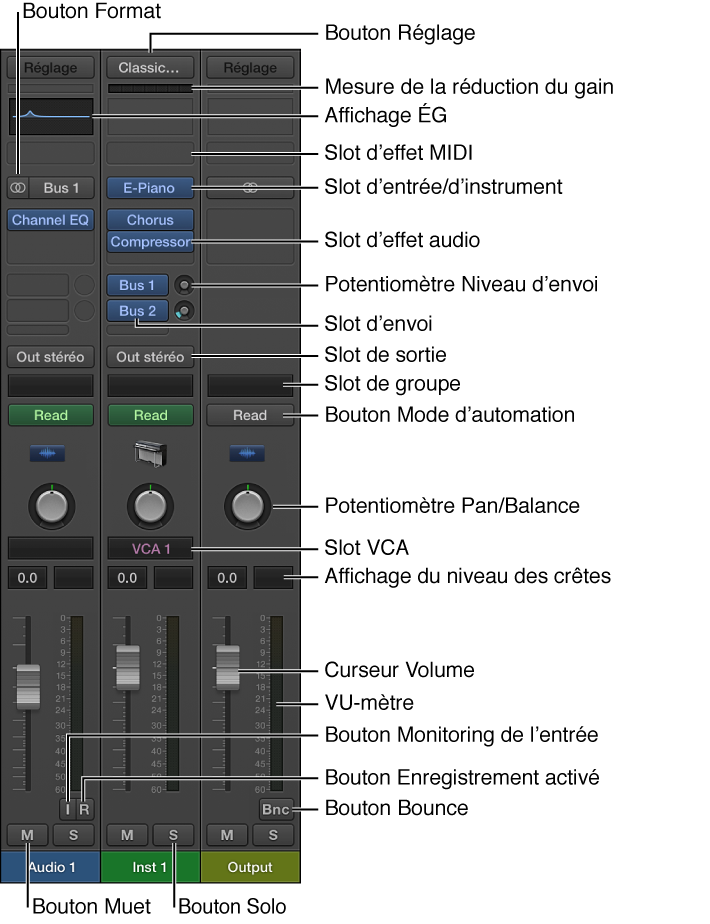Open the EQ display on Audio 1
Viewport: 710px width, 924px height.
click(x=51, y=116)
